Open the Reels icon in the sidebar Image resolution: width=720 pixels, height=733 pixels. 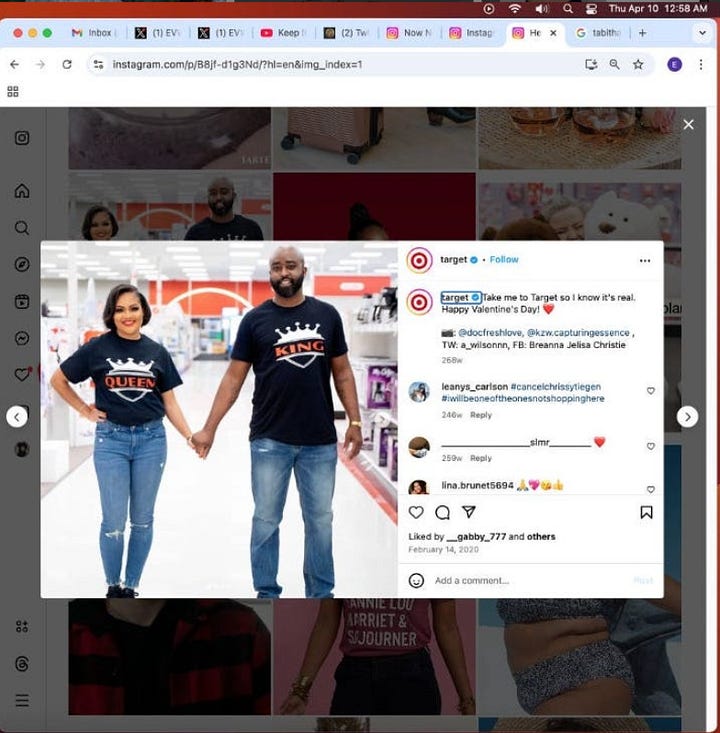point(22,302)
